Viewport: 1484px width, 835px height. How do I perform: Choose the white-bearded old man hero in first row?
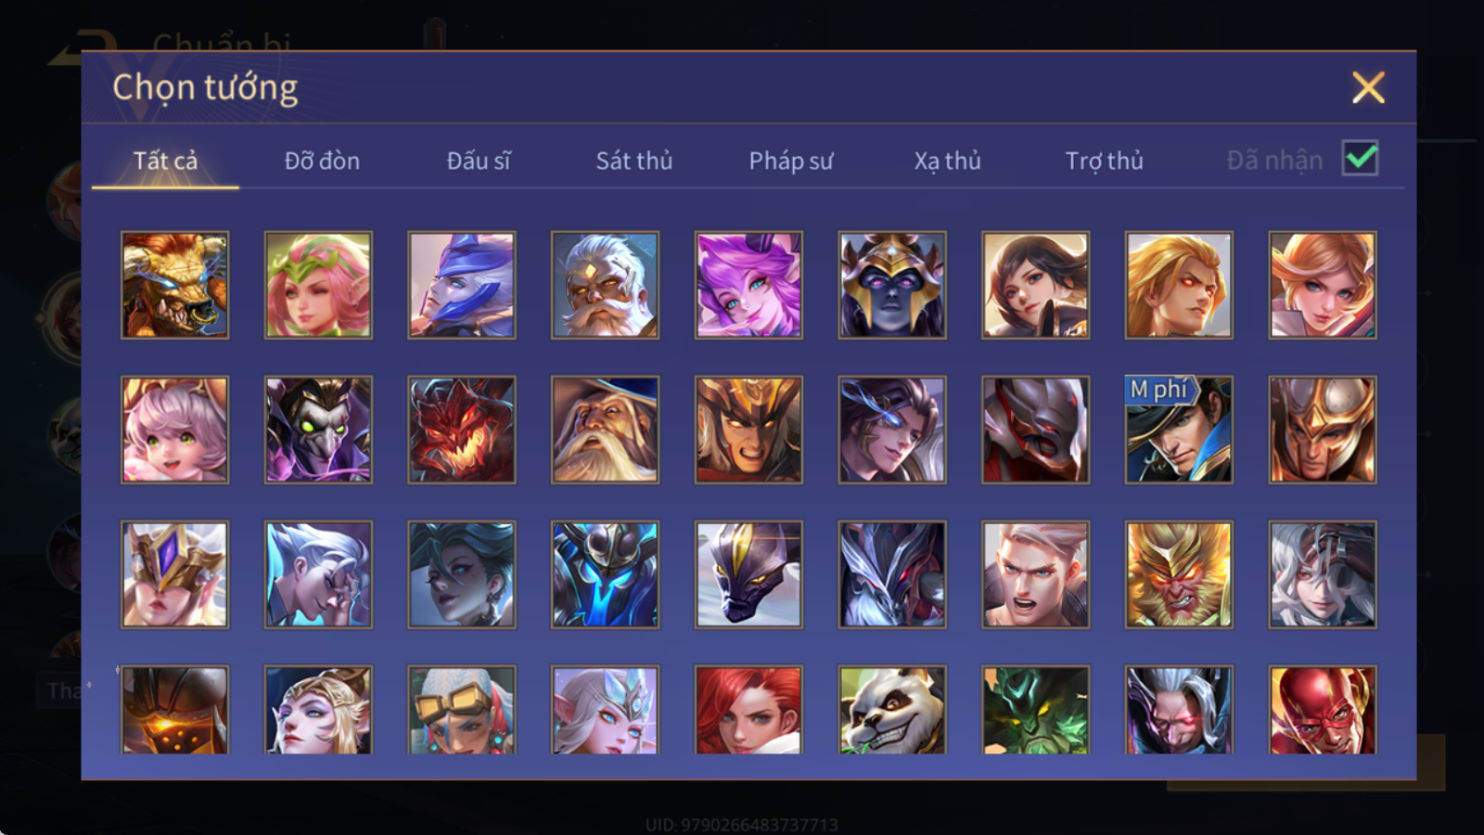pyautogui.click(x=605, y=285)
